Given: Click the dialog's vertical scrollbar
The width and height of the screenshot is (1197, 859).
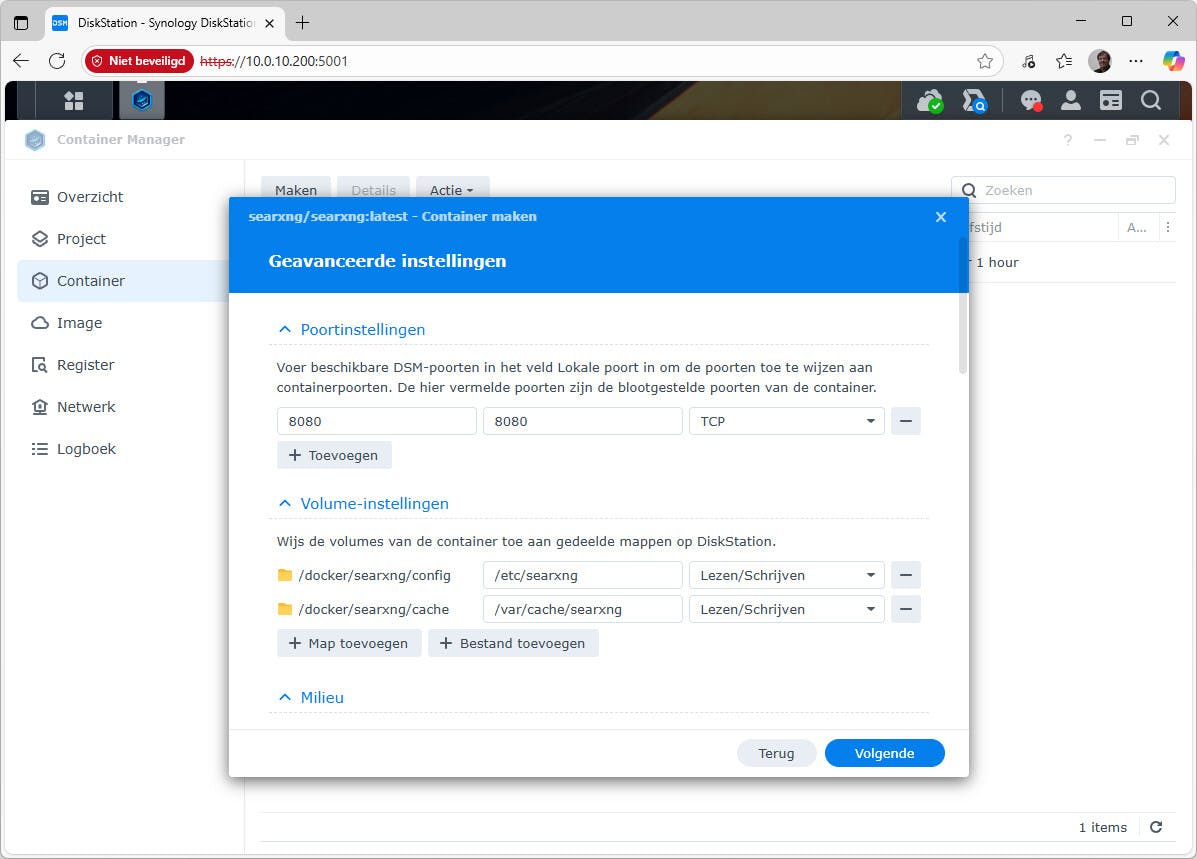Looking at the screenshot, I should click(x=963, y=305).
